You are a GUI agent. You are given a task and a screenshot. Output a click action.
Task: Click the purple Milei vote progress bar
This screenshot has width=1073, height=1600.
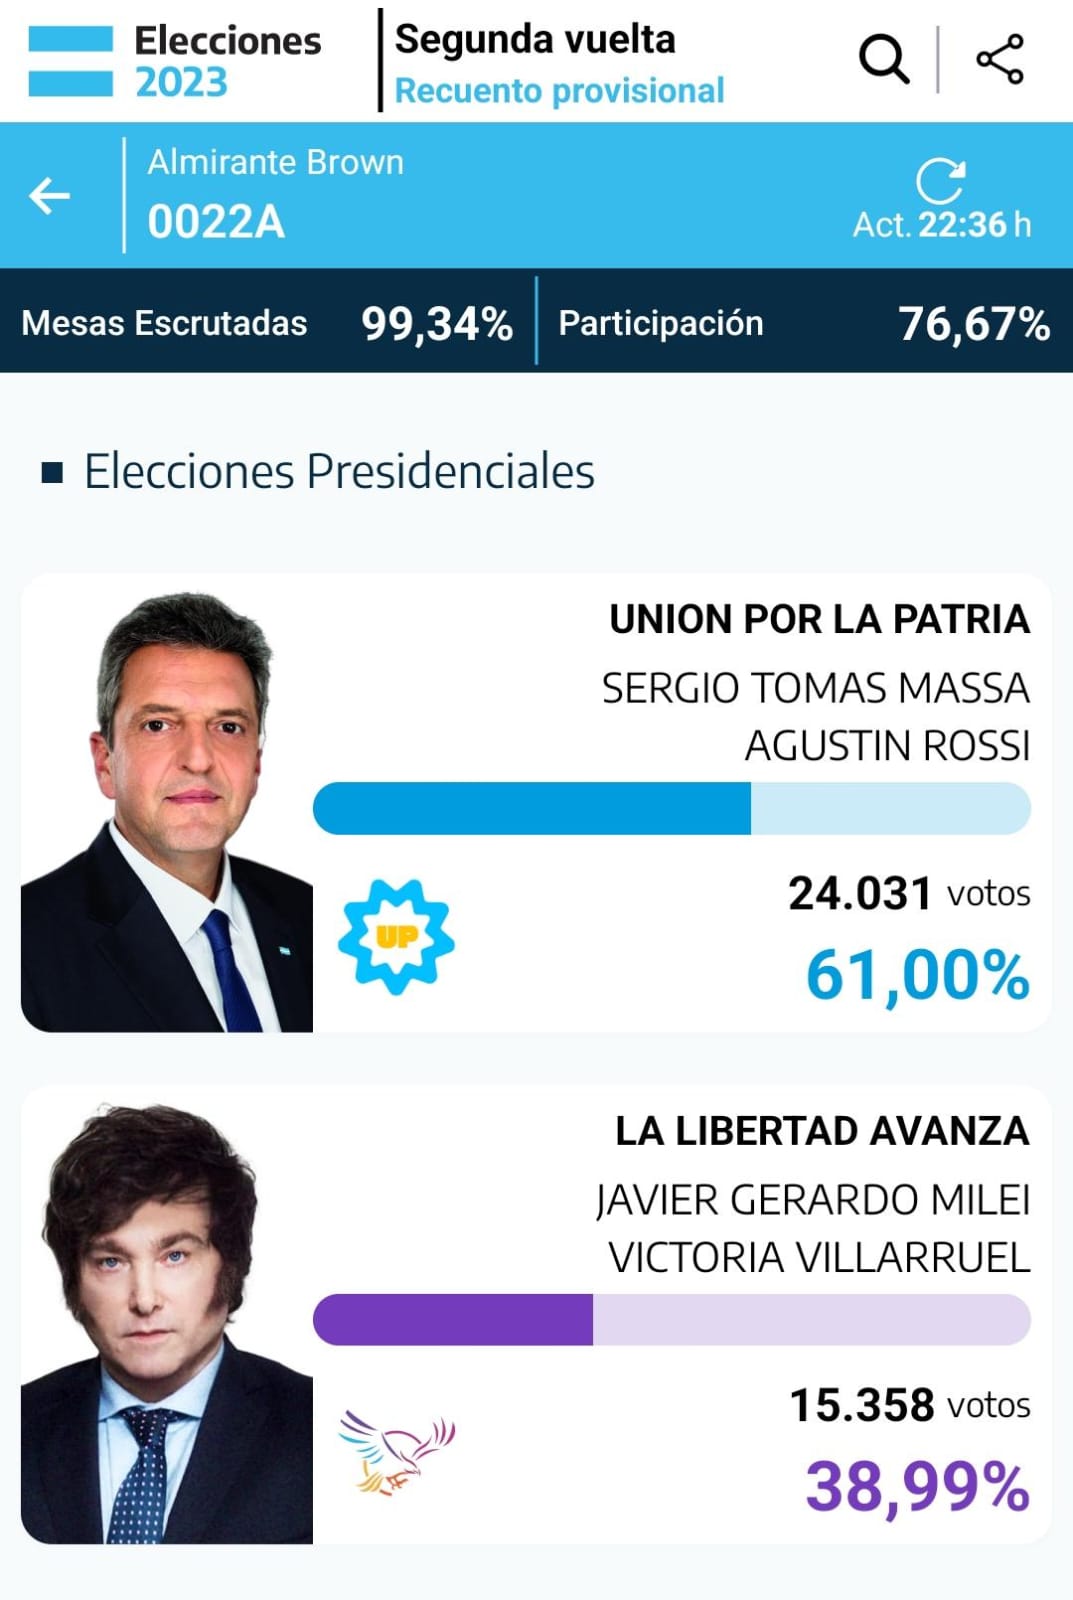pyautogui.click(x=671, y=1320)
